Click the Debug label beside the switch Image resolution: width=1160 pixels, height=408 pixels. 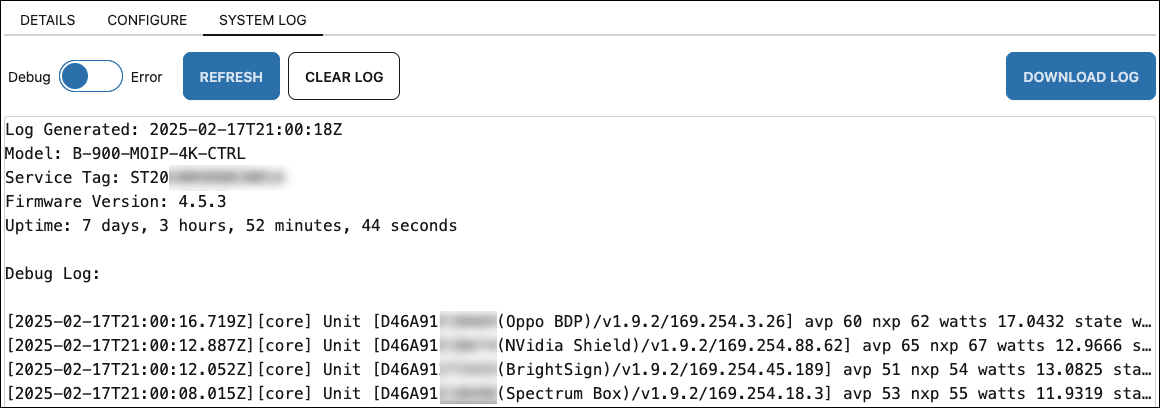(30, 77)
